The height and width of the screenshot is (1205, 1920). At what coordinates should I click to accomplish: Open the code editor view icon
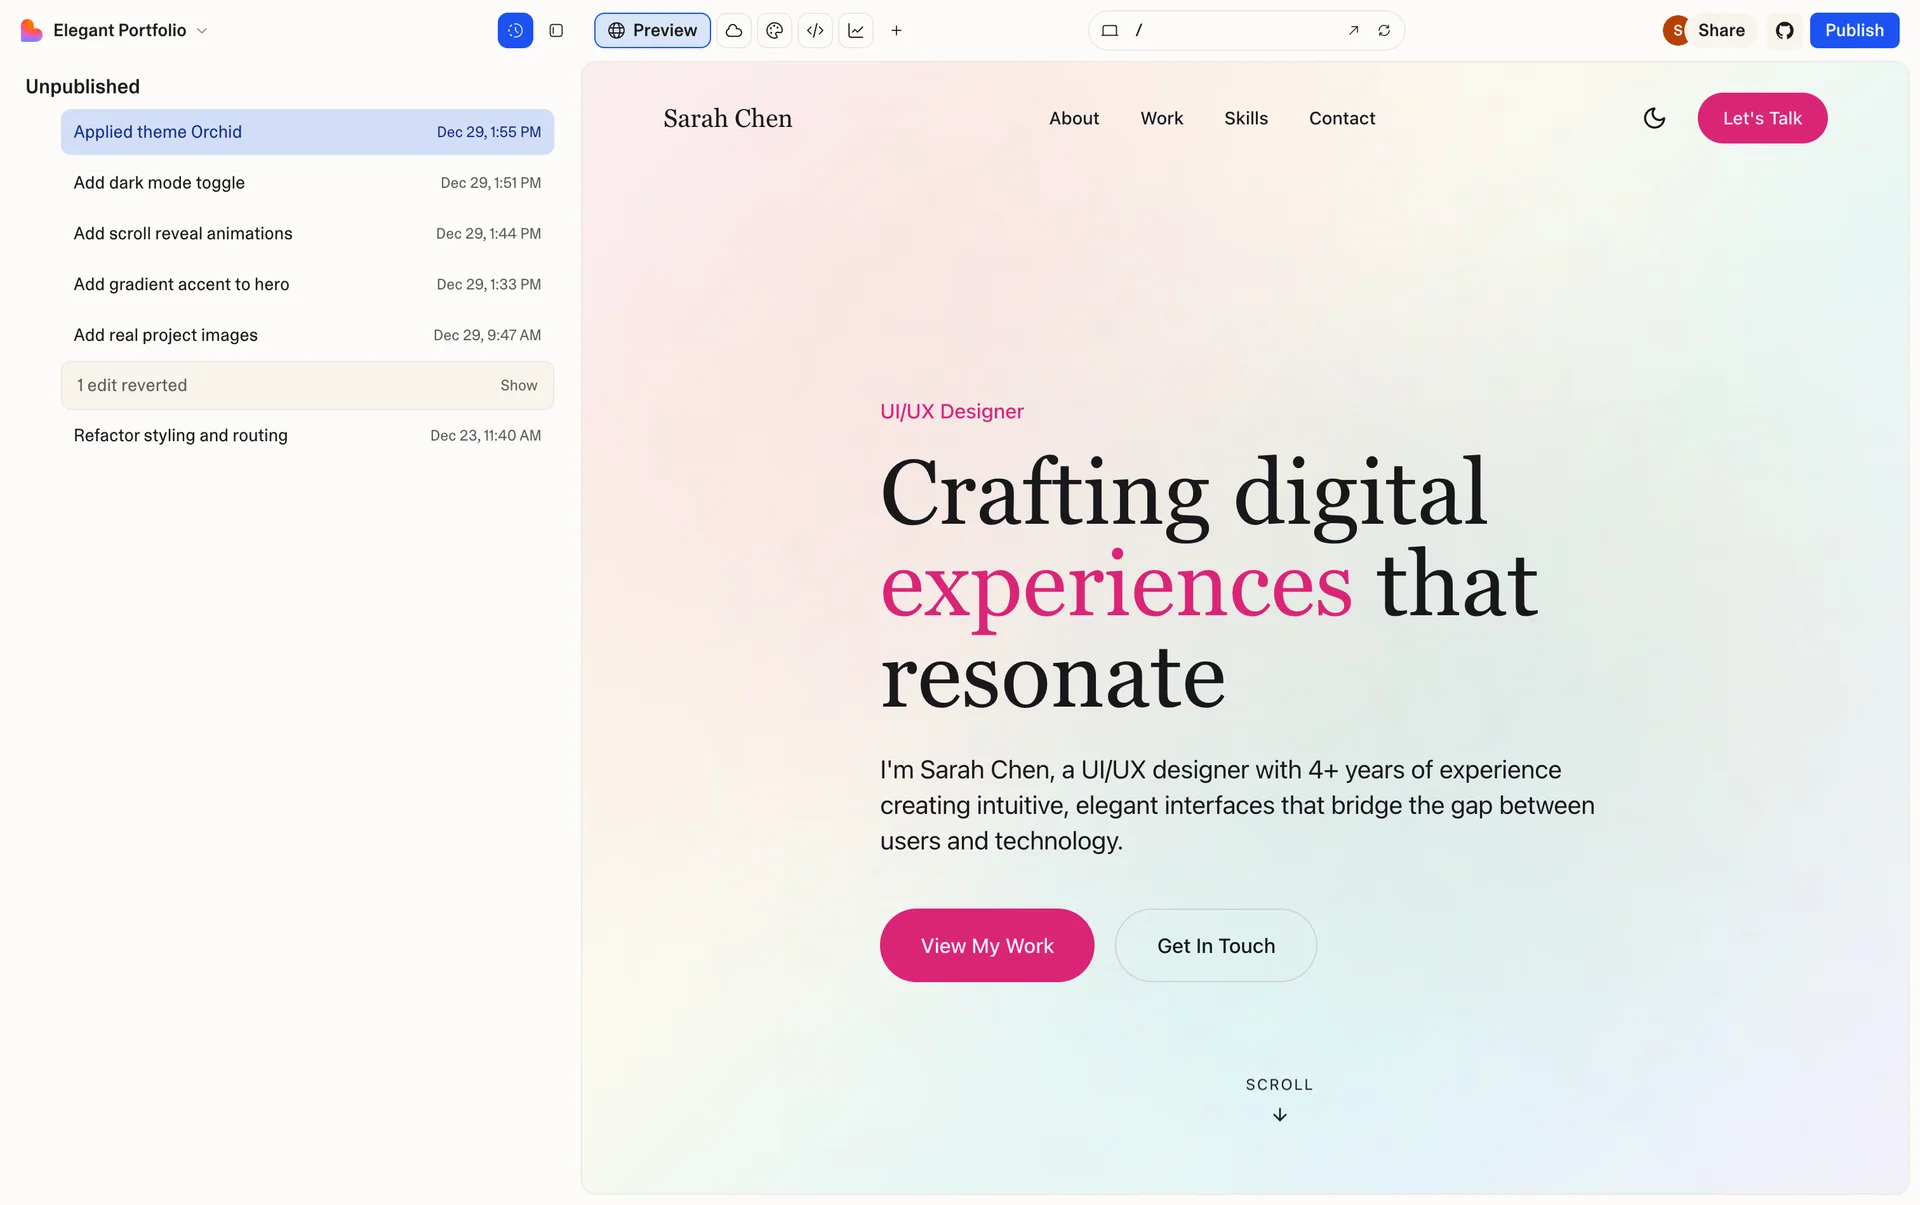pyautogui.click(x=815, y=30)
